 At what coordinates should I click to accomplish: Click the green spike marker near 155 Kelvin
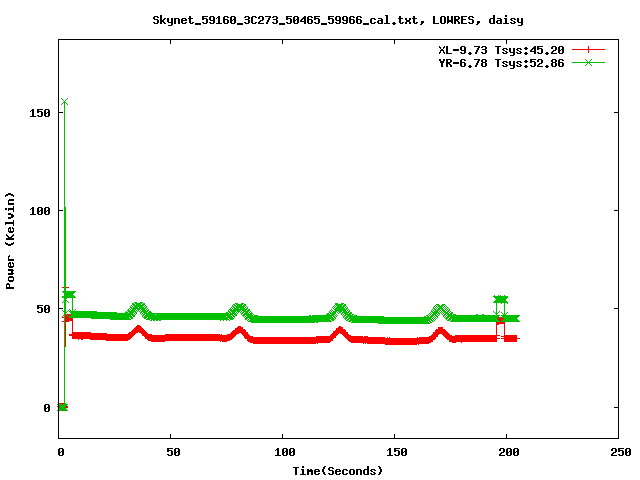point(64,101)
